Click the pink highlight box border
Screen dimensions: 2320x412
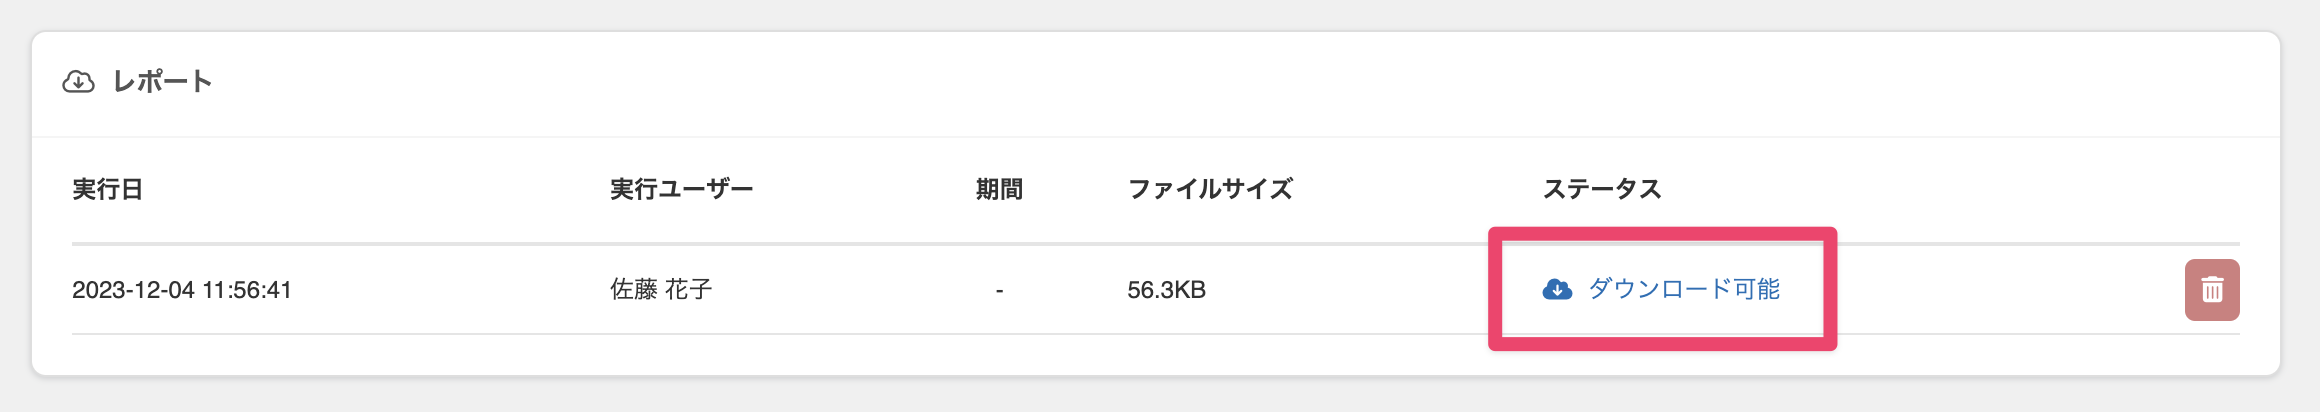pos(1662,233)
